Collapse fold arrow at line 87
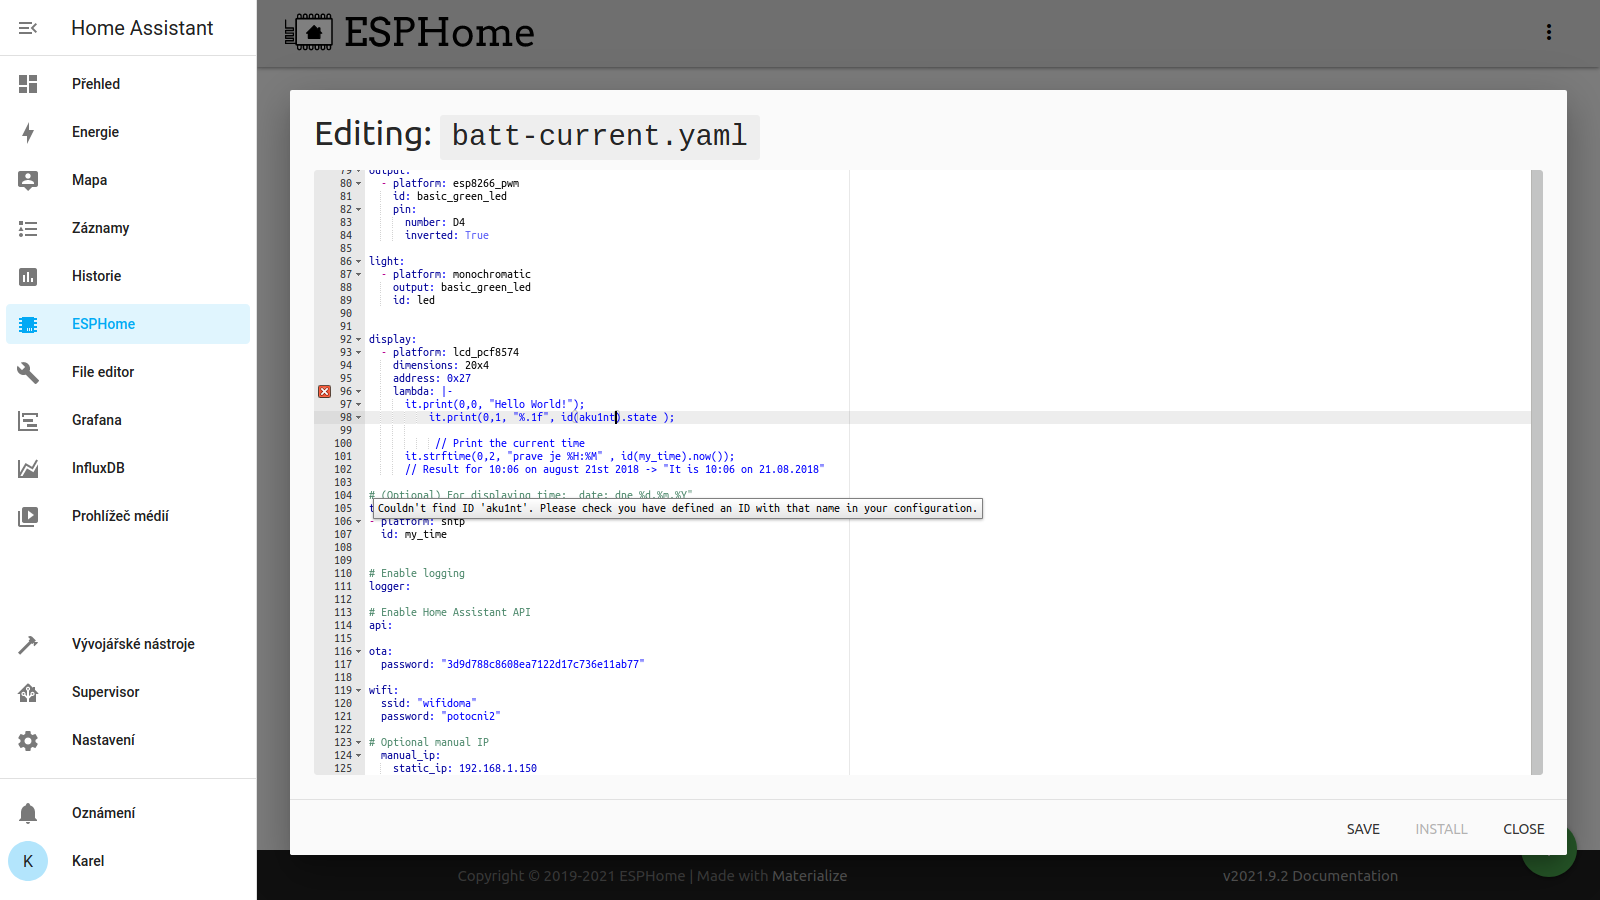Image resolution: width=1600 pixels, height=900 pixels. 359,274
